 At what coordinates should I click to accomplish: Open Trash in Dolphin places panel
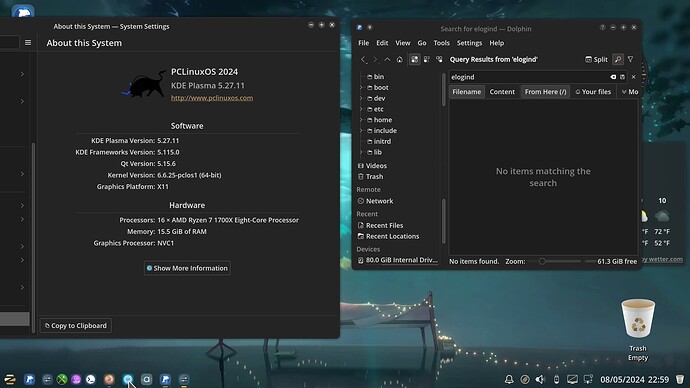[370, 176]
